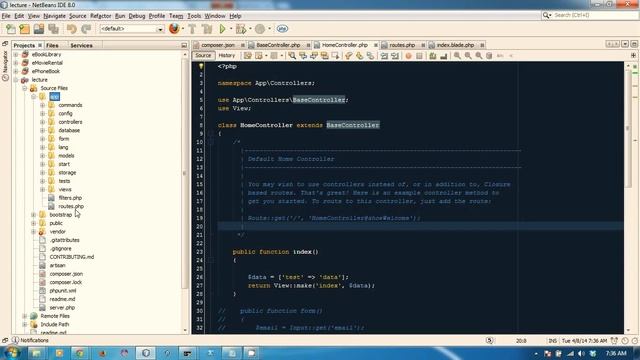Screen dimensions: 640x360
Task: Click the Maximize editor window icon
Action: point(634,44)
